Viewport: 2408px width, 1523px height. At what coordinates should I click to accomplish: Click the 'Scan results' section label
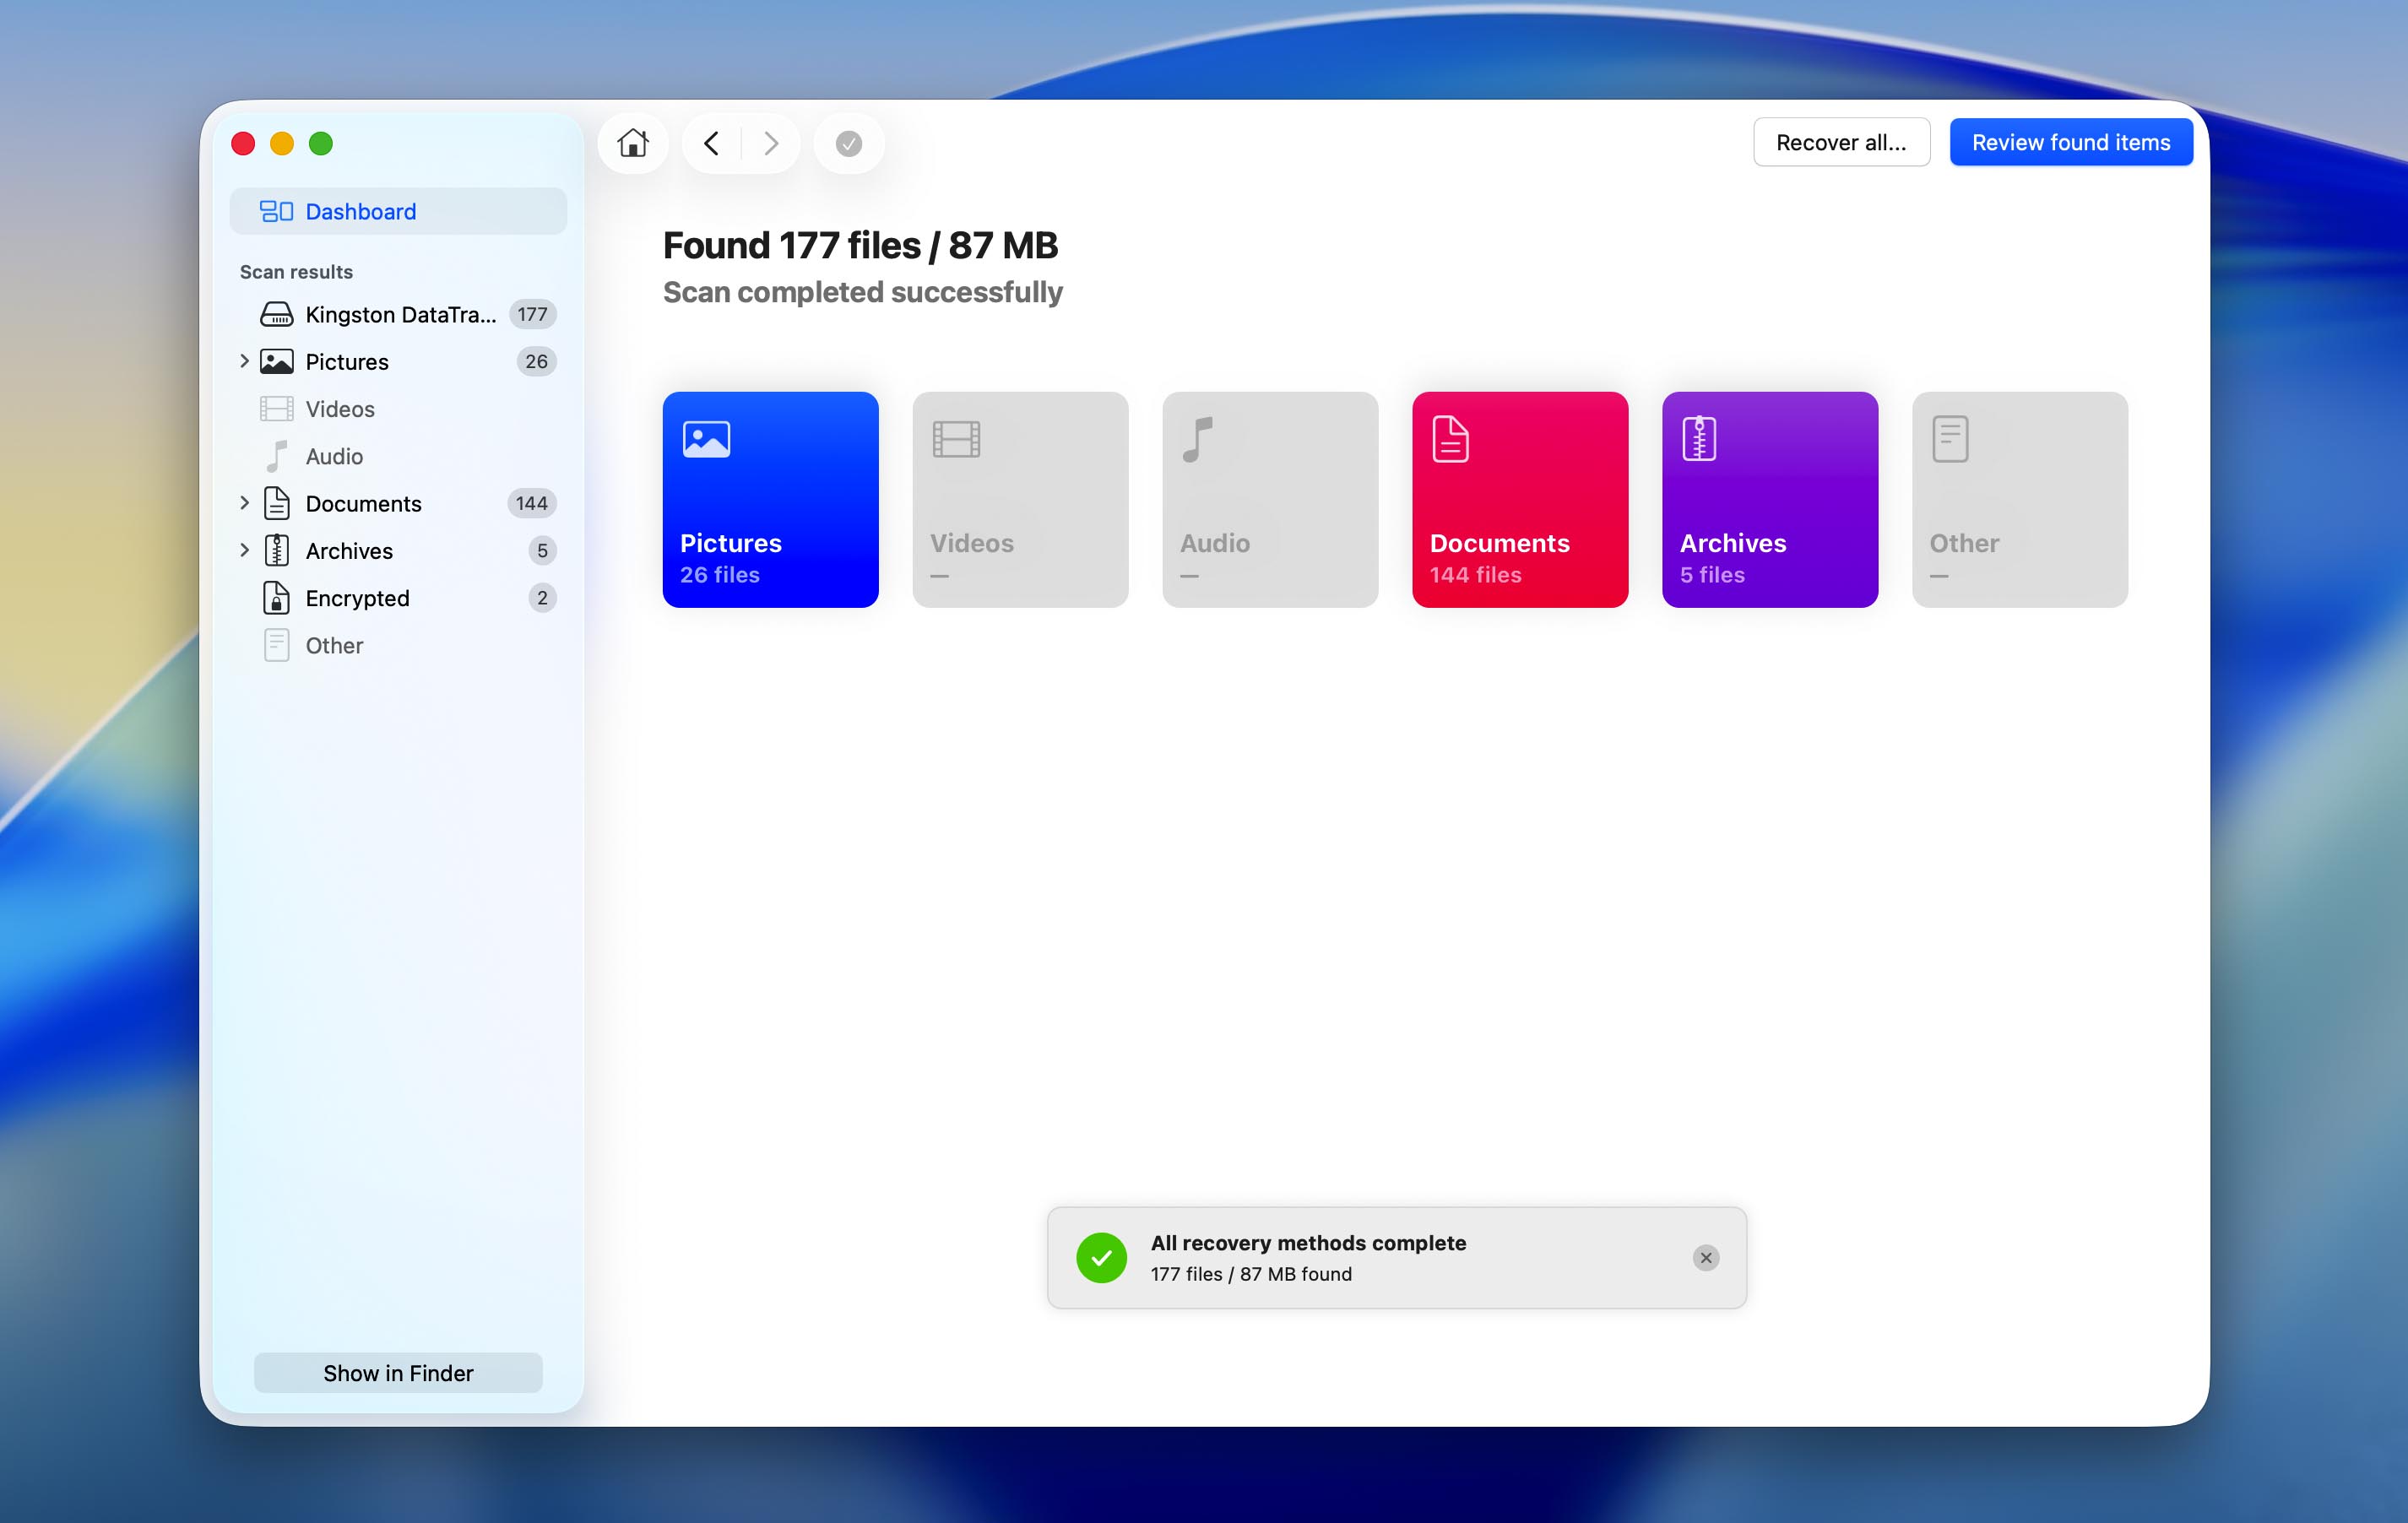click(296, 271)
